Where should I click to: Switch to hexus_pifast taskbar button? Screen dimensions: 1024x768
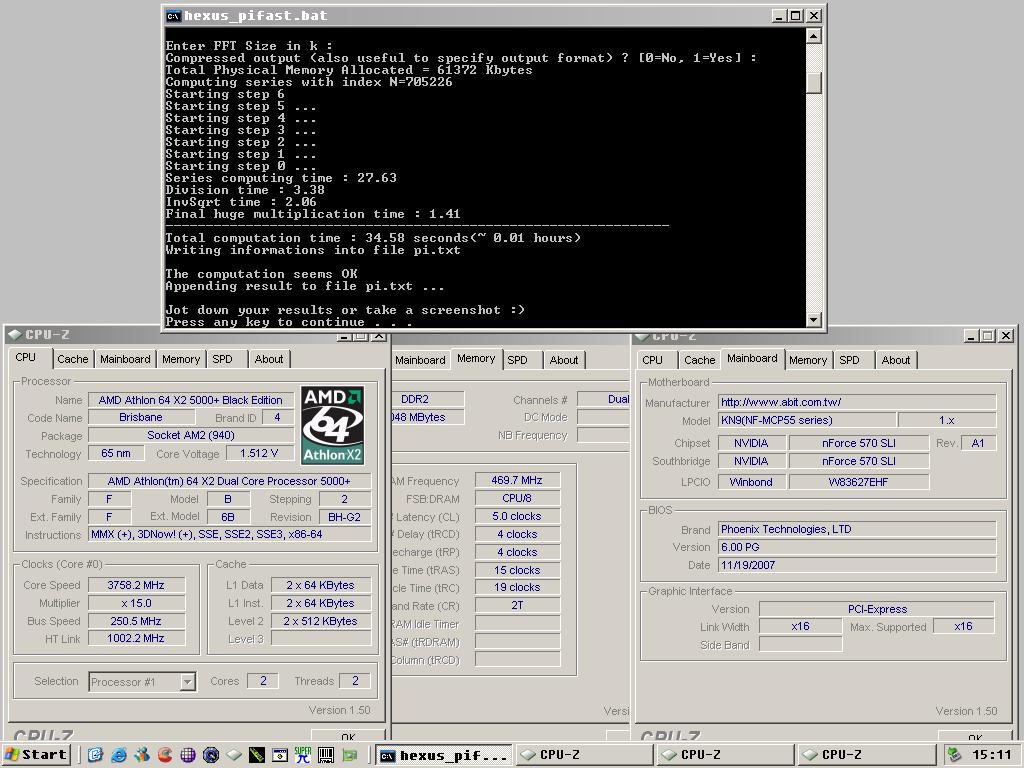(444, 755)
